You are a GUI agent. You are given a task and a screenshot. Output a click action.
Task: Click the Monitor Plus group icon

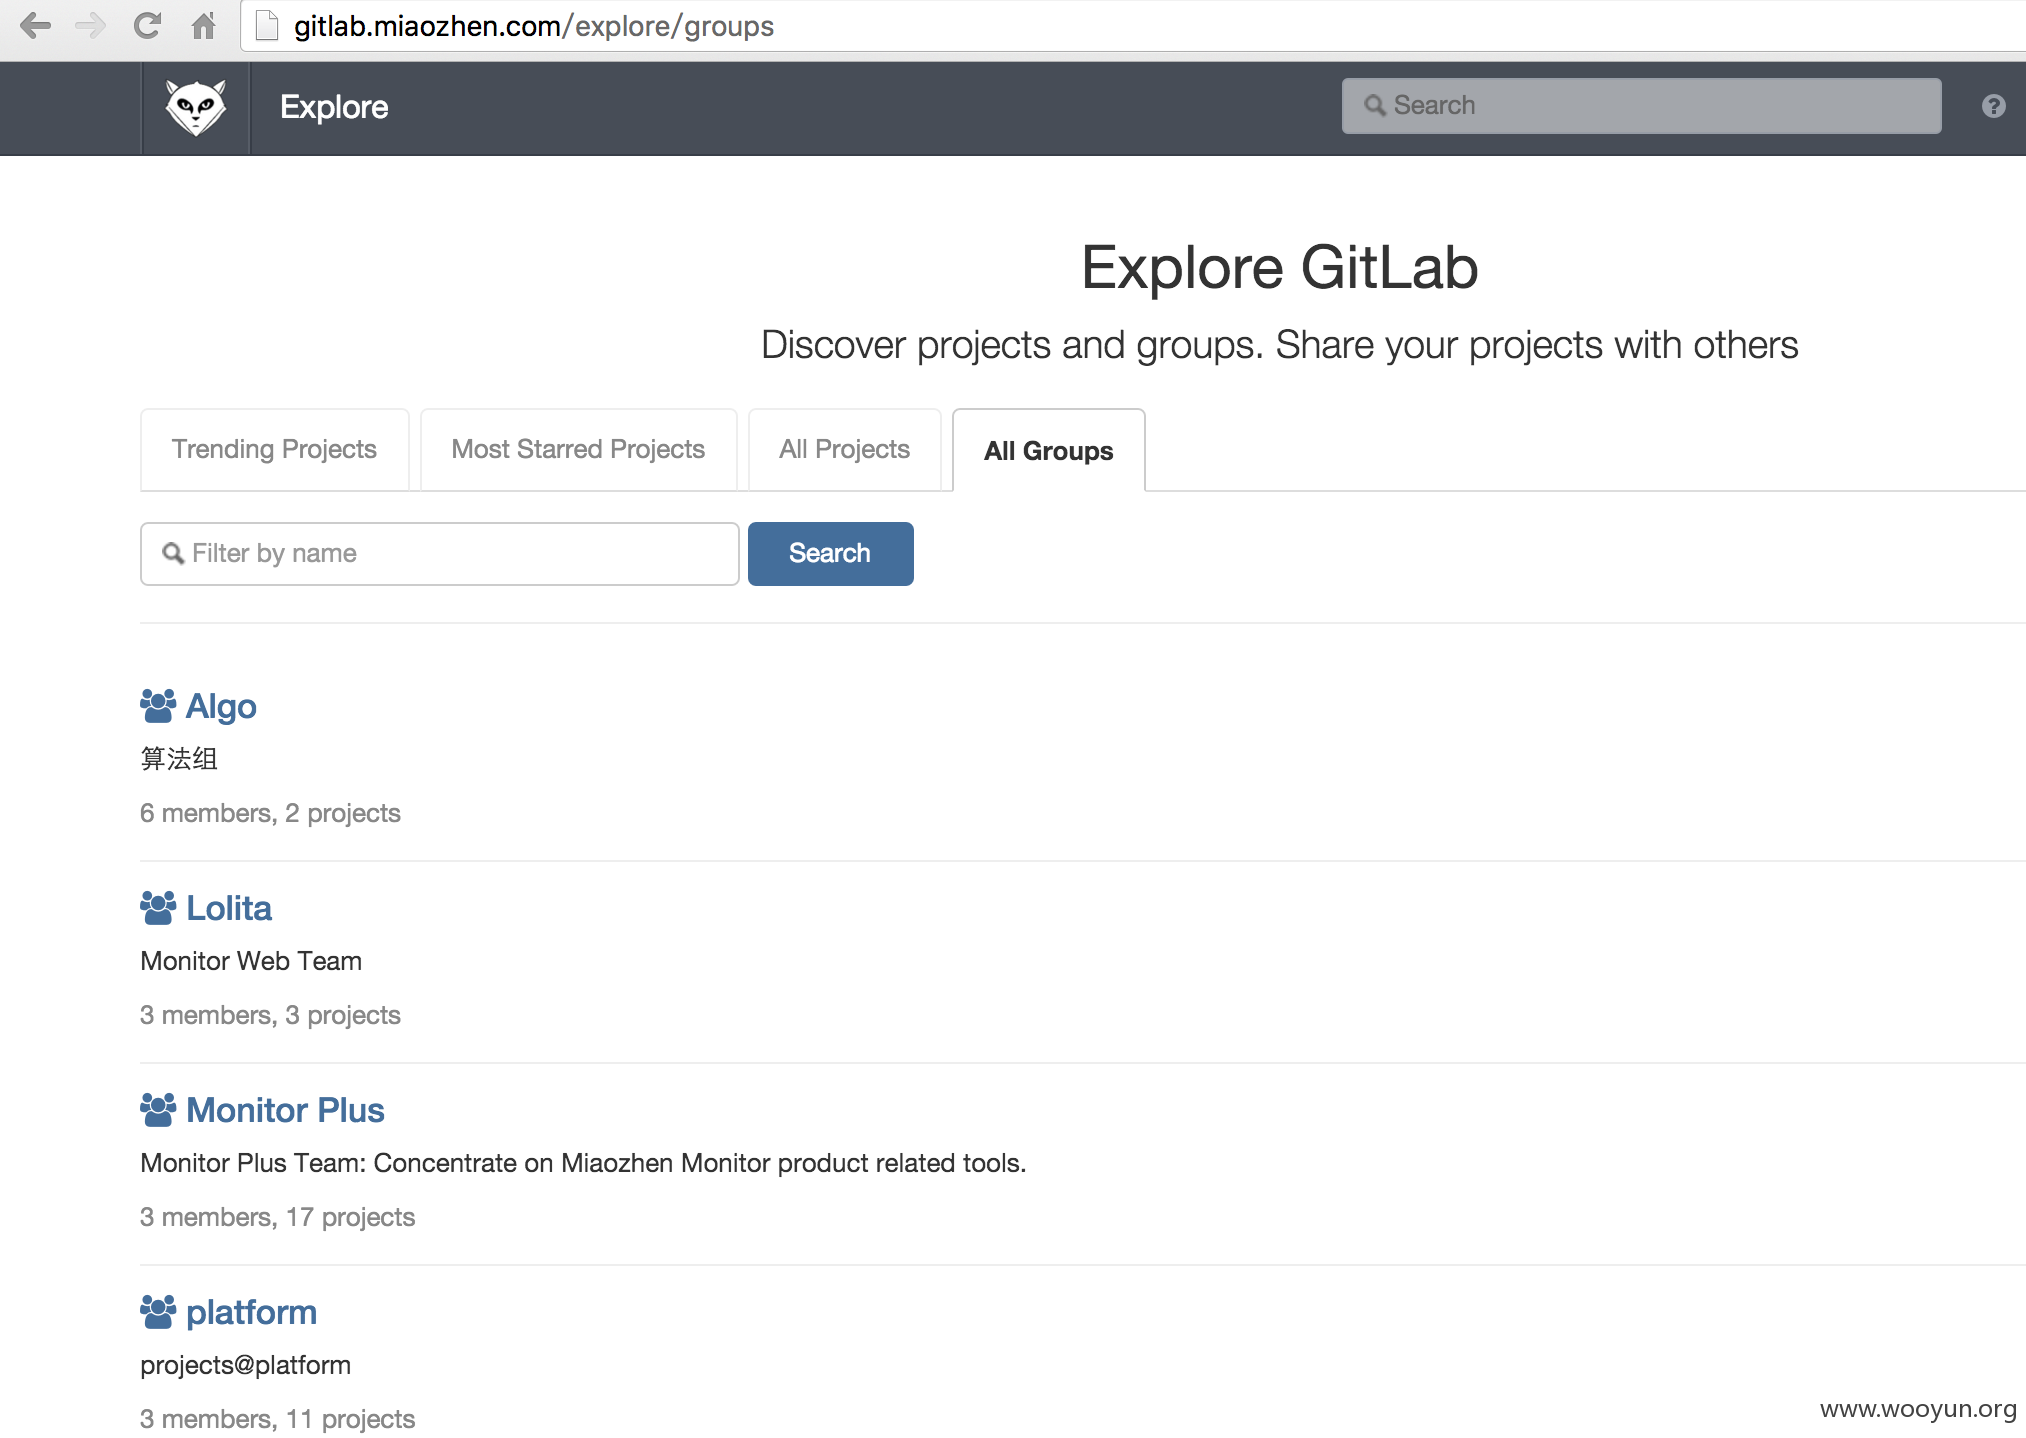tap(158, 1110)
